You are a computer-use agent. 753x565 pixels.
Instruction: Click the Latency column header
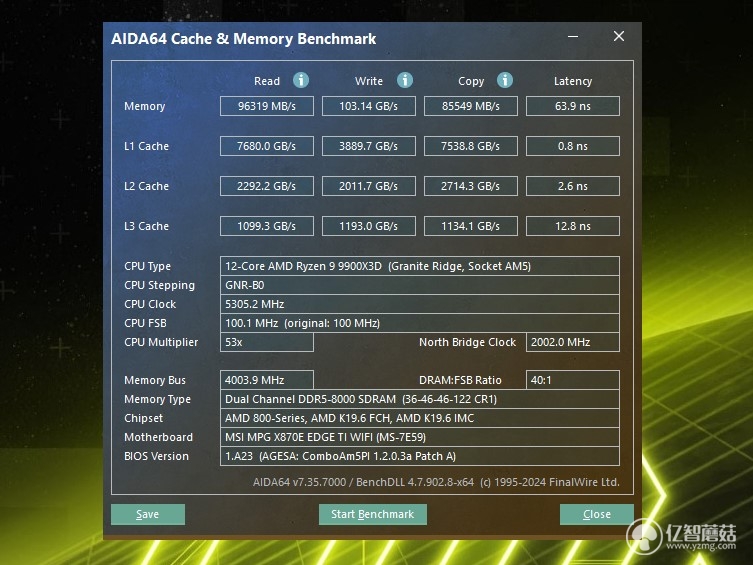(x=573, y=81)
